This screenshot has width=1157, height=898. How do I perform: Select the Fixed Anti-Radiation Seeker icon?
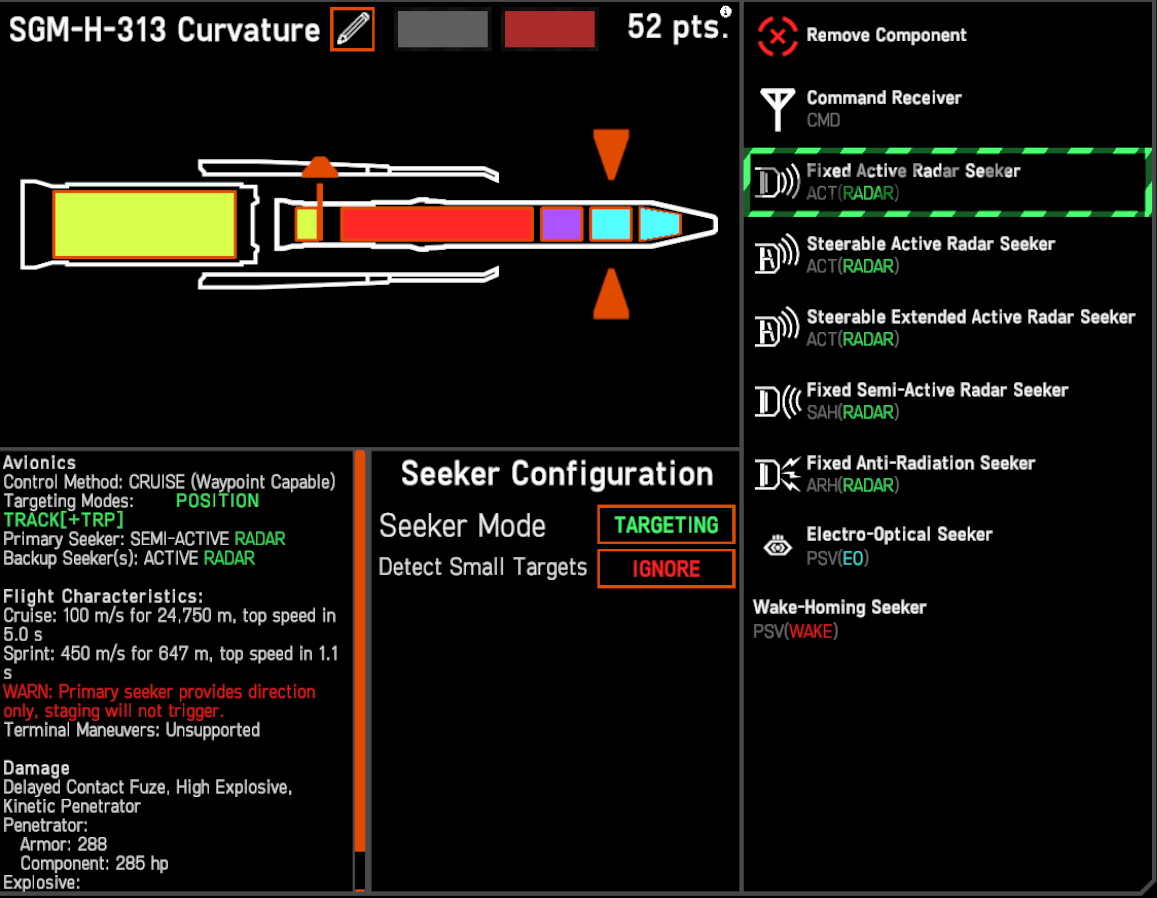(x=778, y=474)
